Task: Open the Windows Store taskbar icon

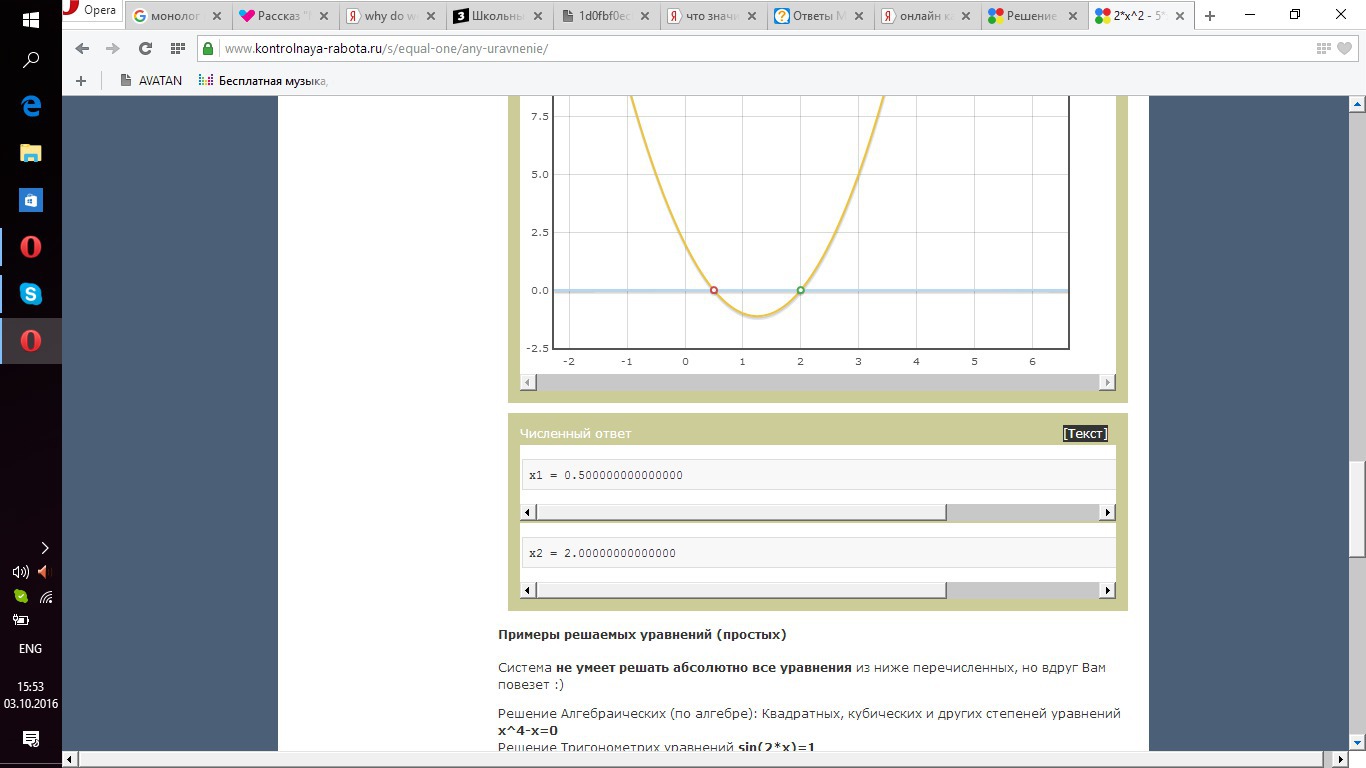Action: pyautogui.click(x=31, y=200)
